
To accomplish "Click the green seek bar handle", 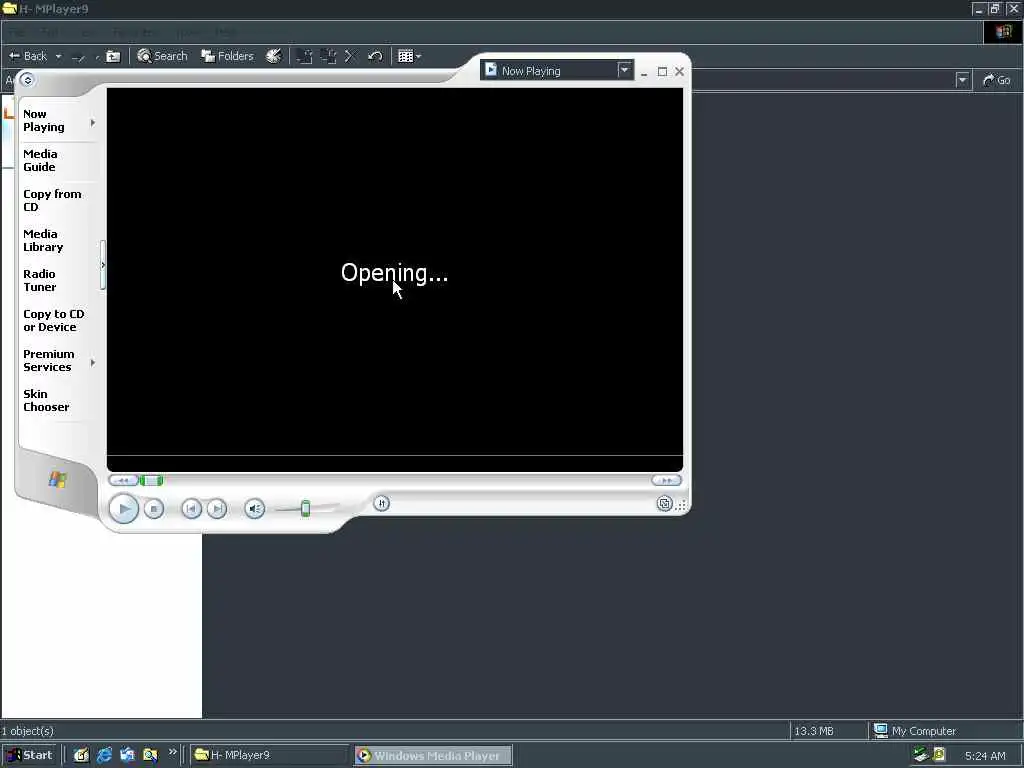I will [152, 481].
